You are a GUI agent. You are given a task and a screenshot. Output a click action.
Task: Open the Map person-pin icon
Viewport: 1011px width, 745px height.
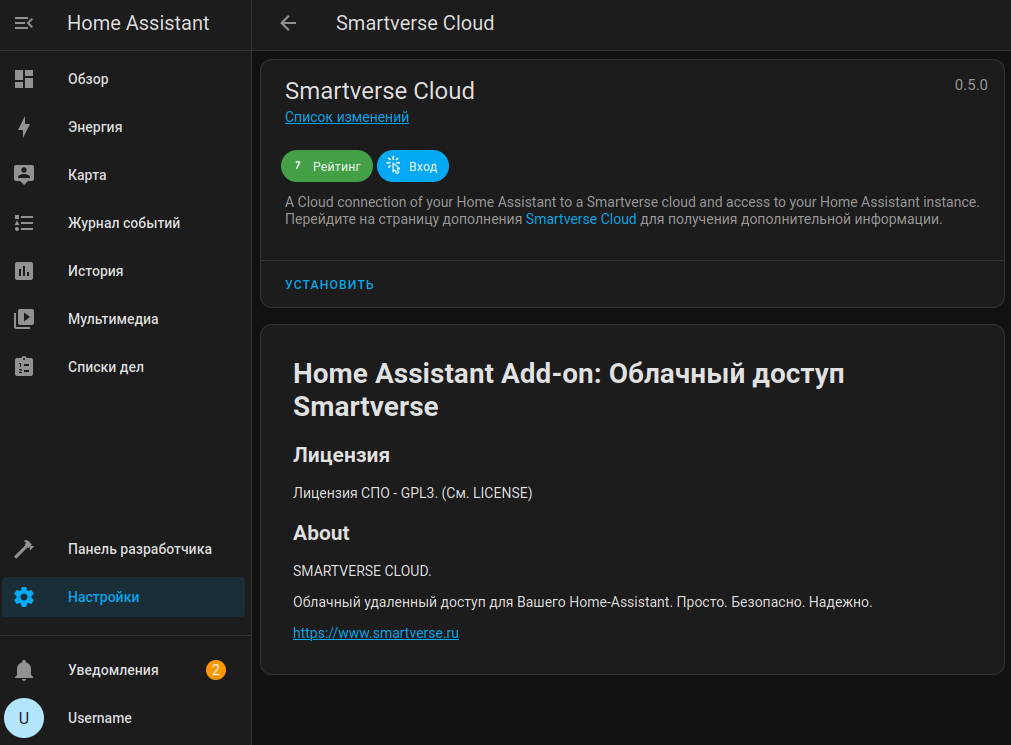point(24,175)
